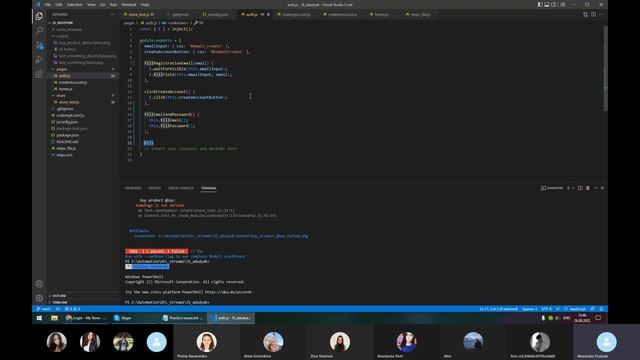Toggle bottom panel layout icon
640x360 pixels.
click(547, 4)
